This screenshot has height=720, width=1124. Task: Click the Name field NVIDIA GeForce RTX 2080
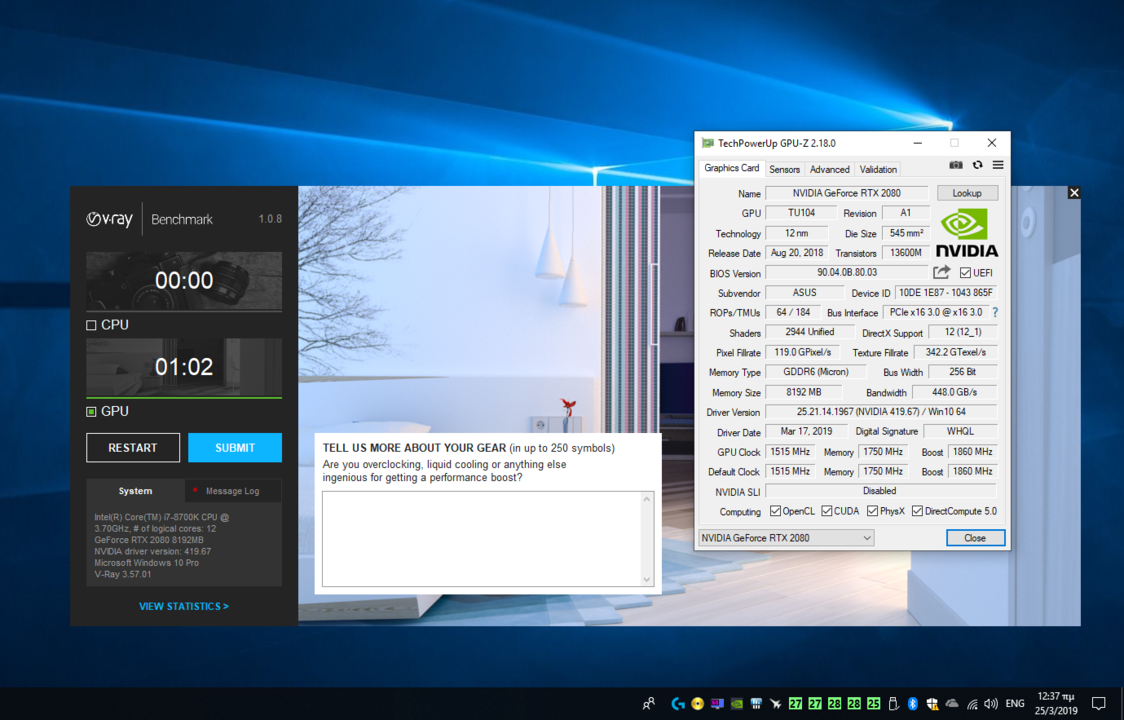847,193
